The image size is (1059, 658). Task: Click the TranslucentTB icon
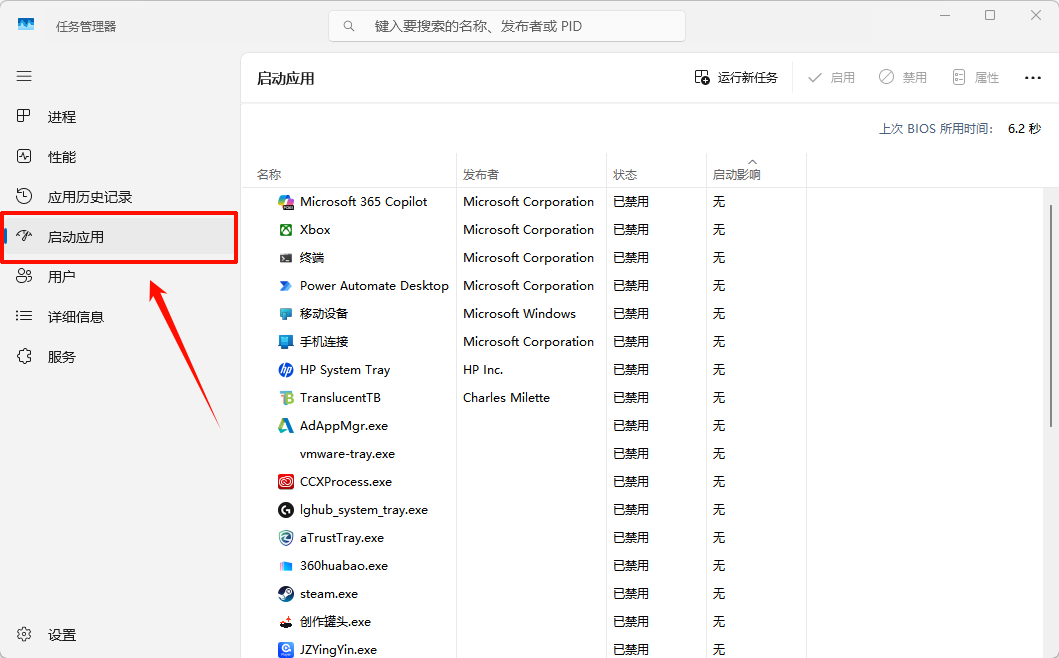(286, 398)
